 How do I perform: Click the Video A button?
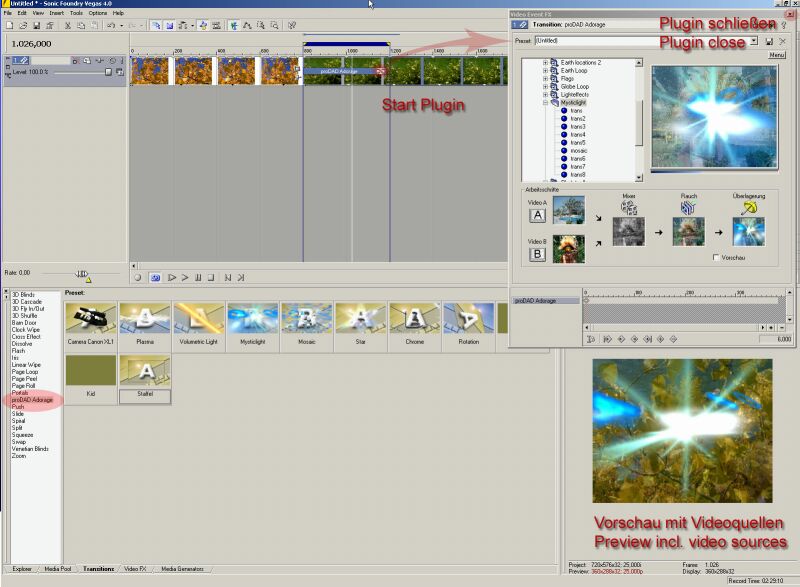pos(537,216)
